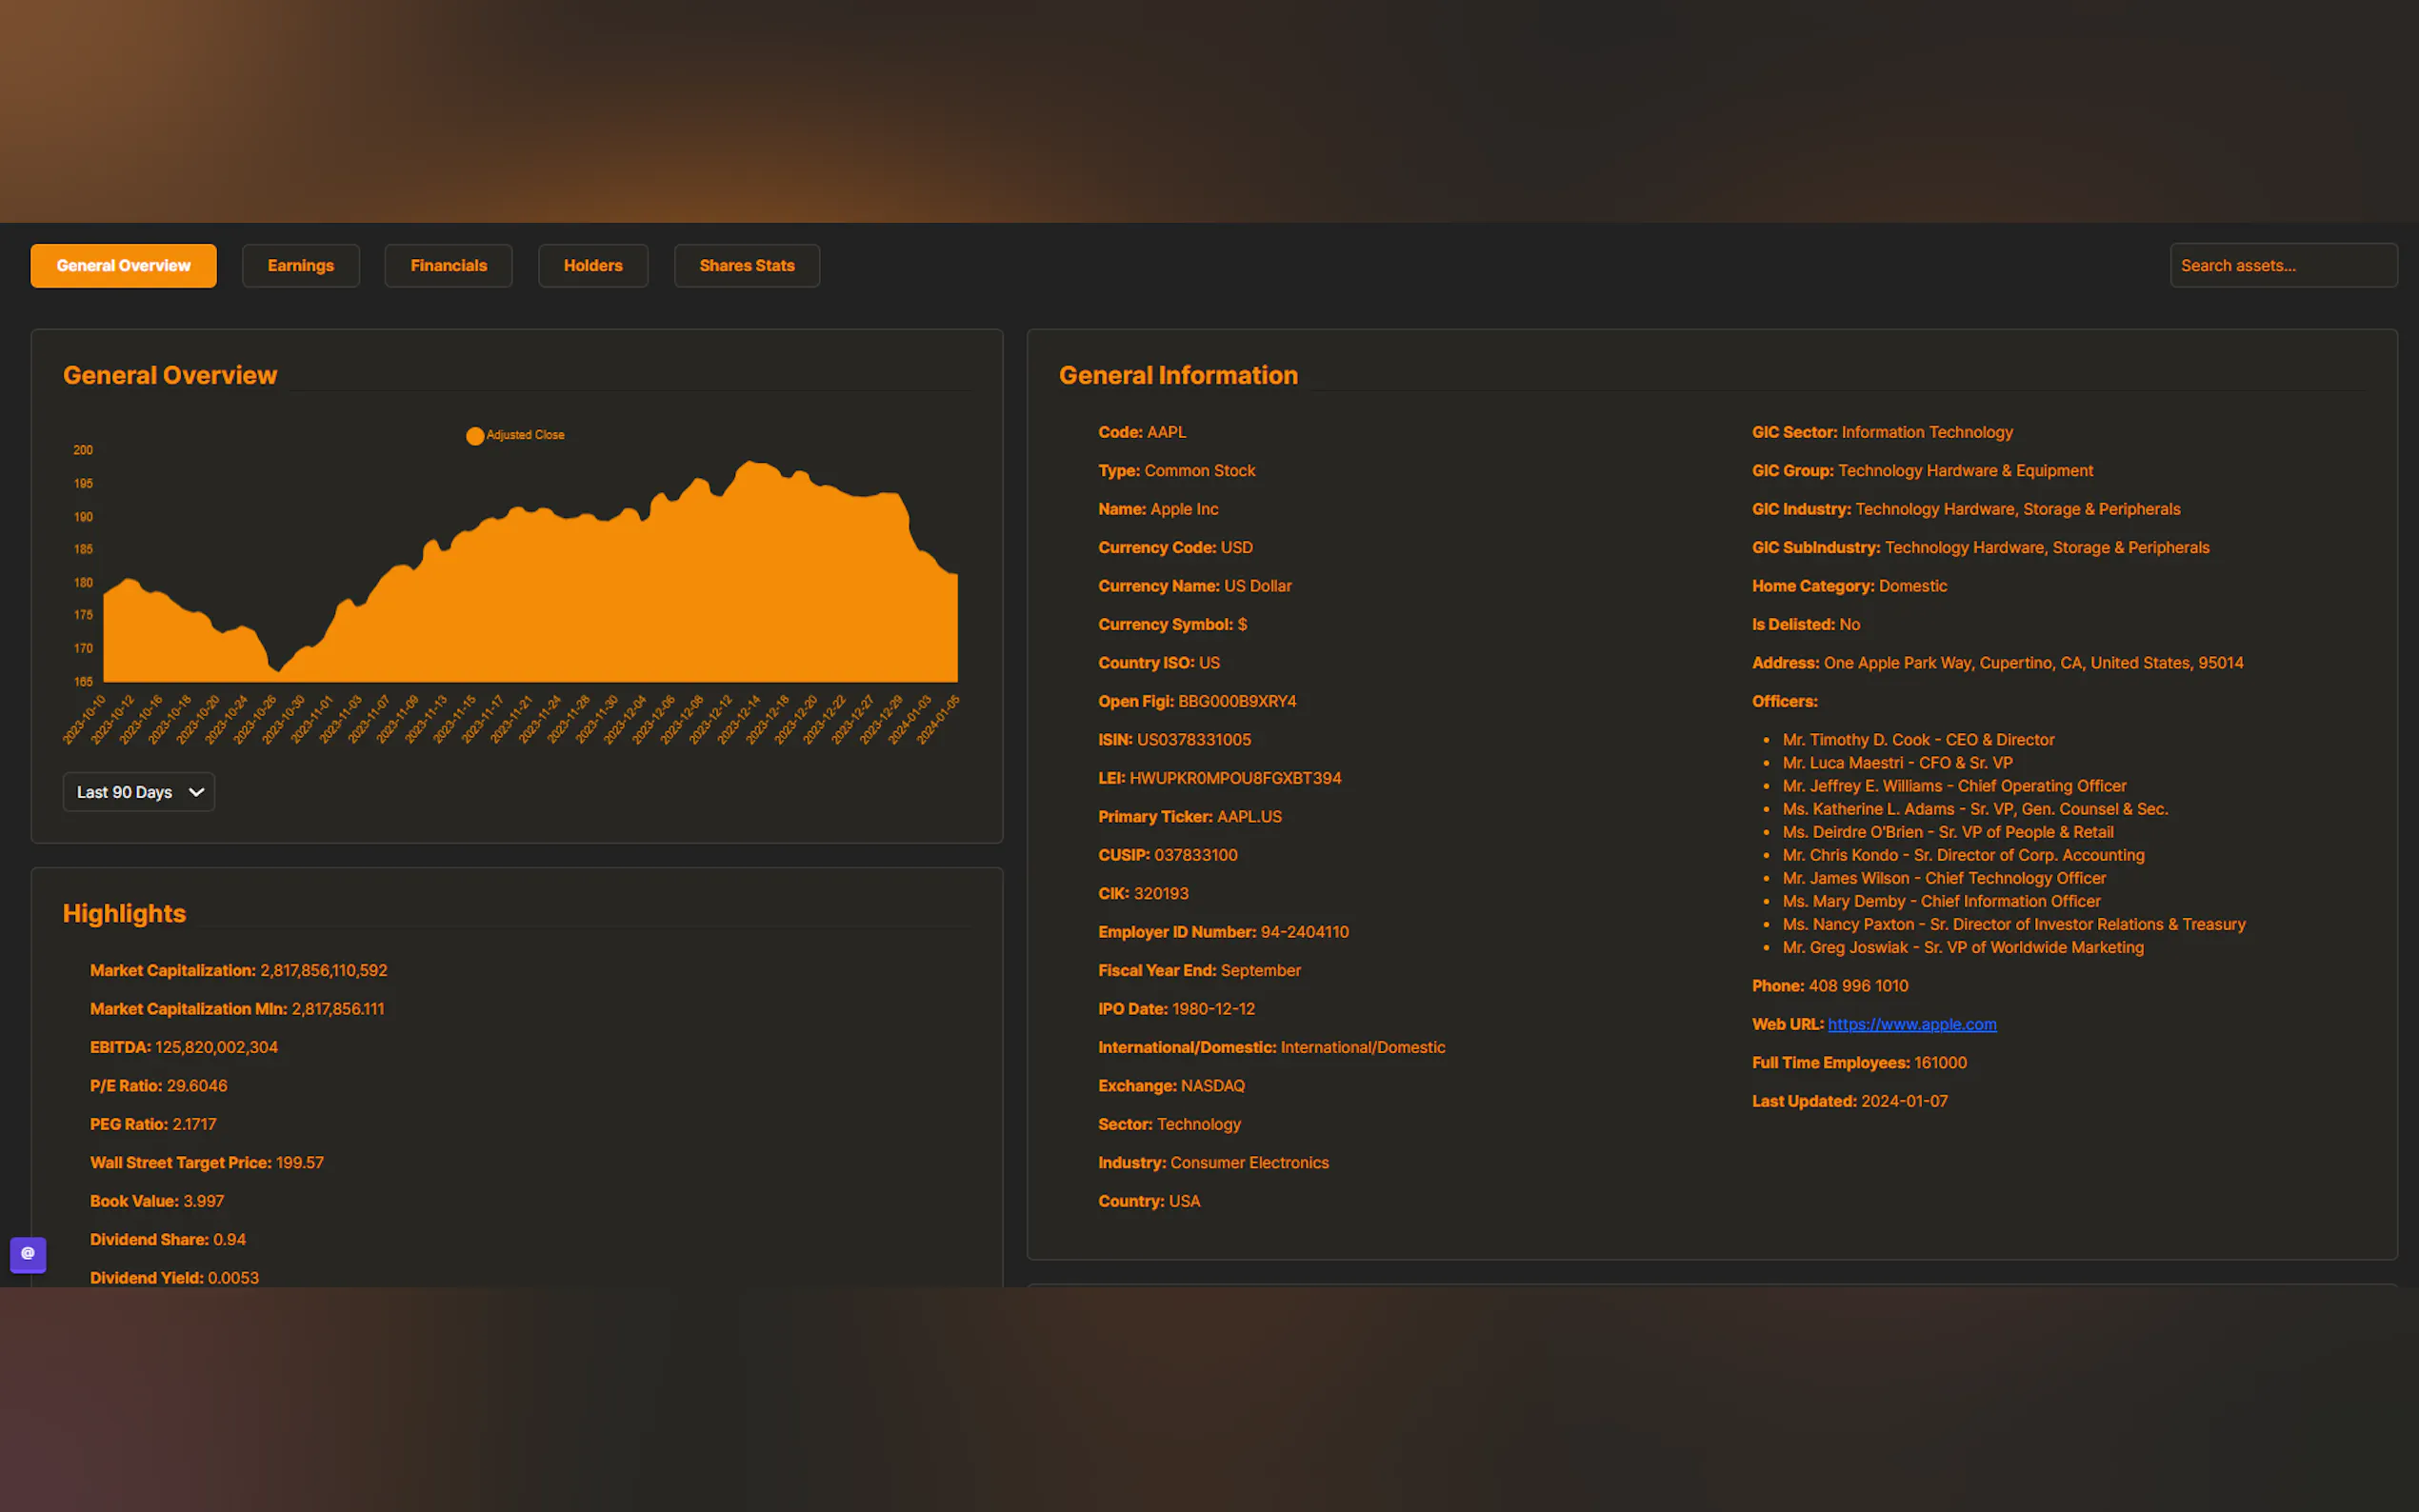Click the chevron arrow beside Last 90 Days
Viewport: 2419px width, 1512px height.
pyautogui.click(x=197, y=792)
